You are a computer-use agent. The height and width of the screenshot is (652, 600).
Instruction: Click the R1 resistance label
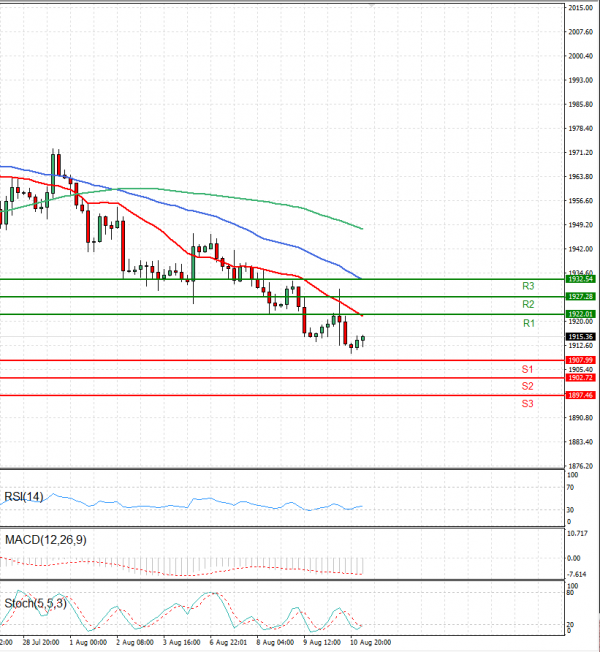[528, 323]
